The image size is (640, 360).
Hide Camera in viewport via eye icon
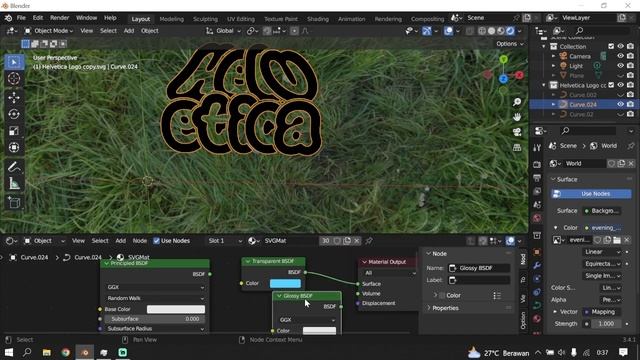click(620, 56)
